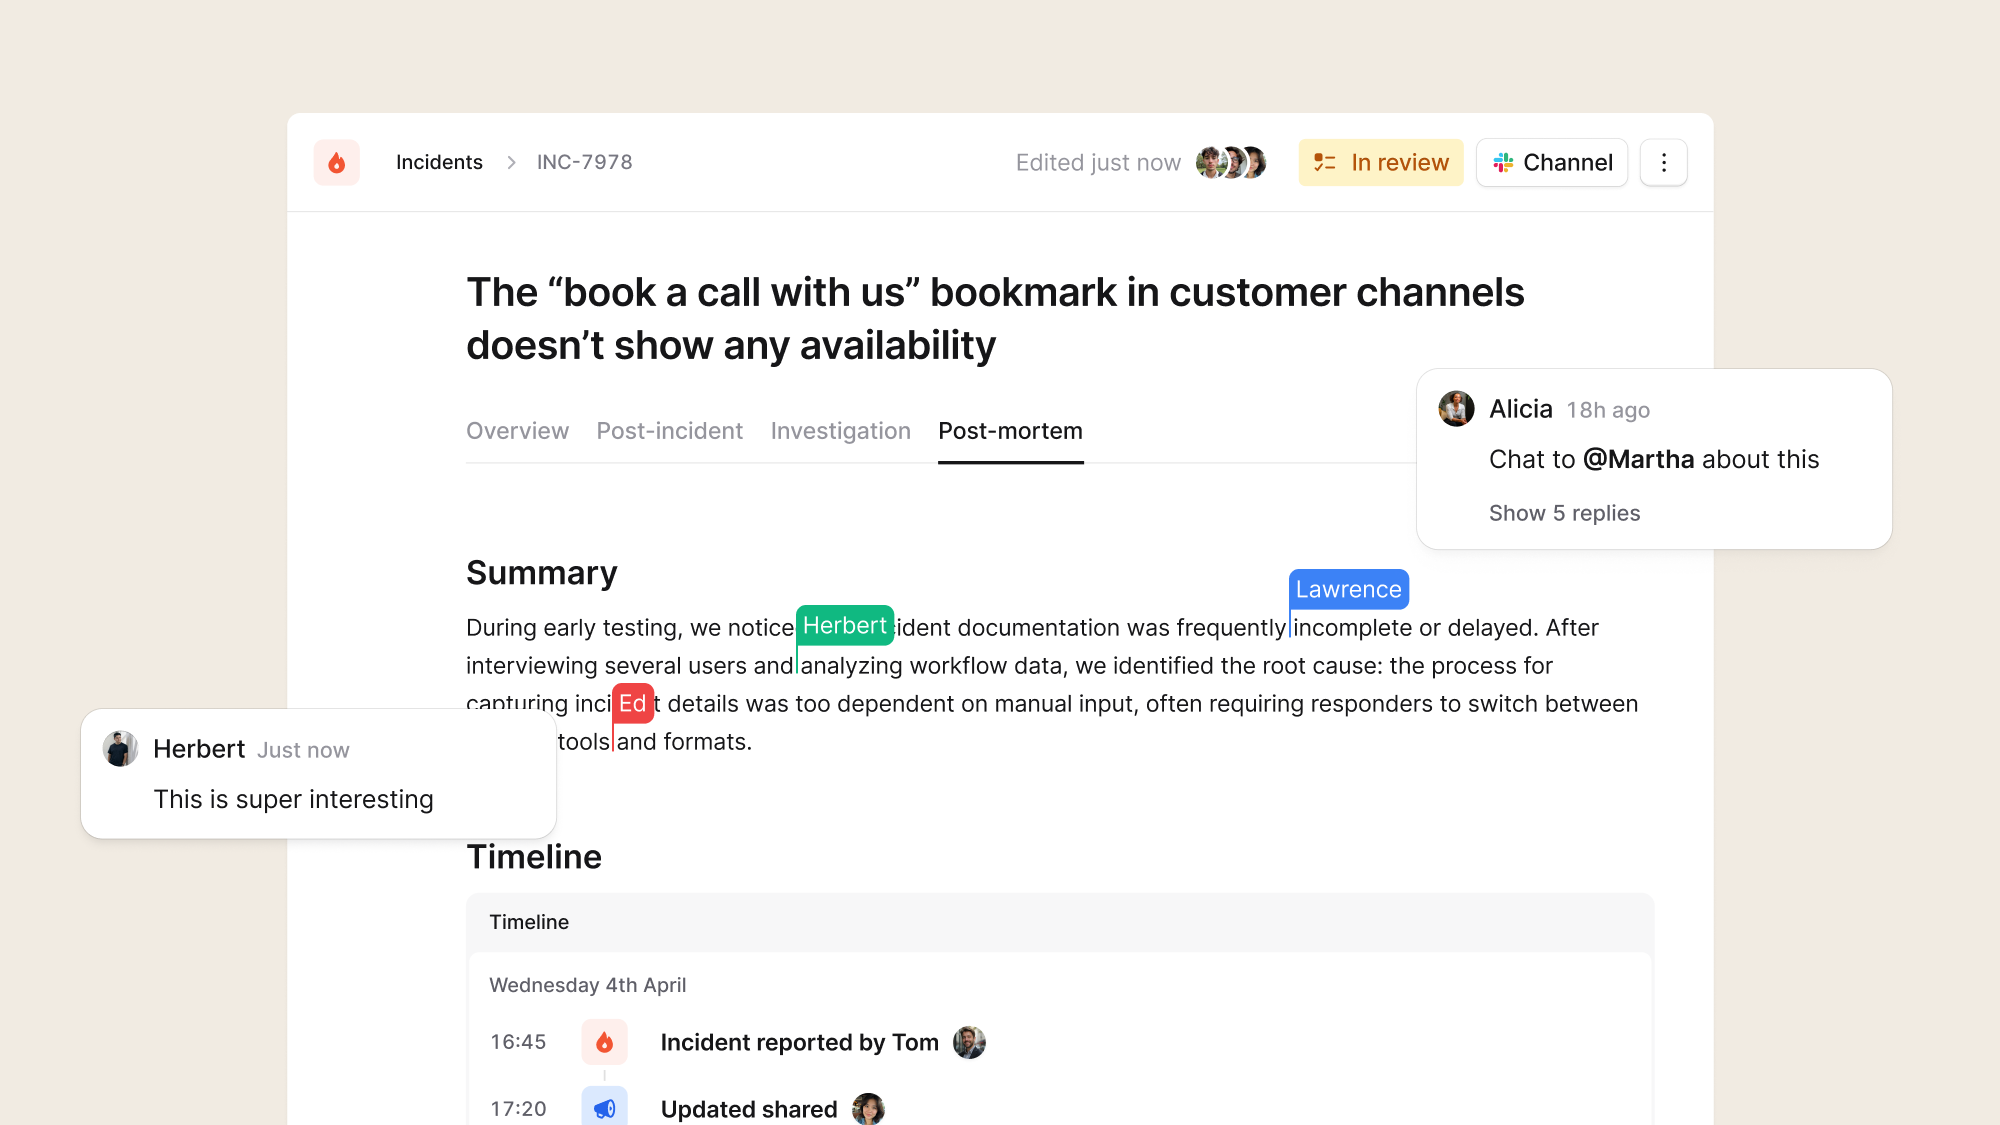
Task: Expand Show 5 replies in Alicia's comment
Action: [1564, 513]
